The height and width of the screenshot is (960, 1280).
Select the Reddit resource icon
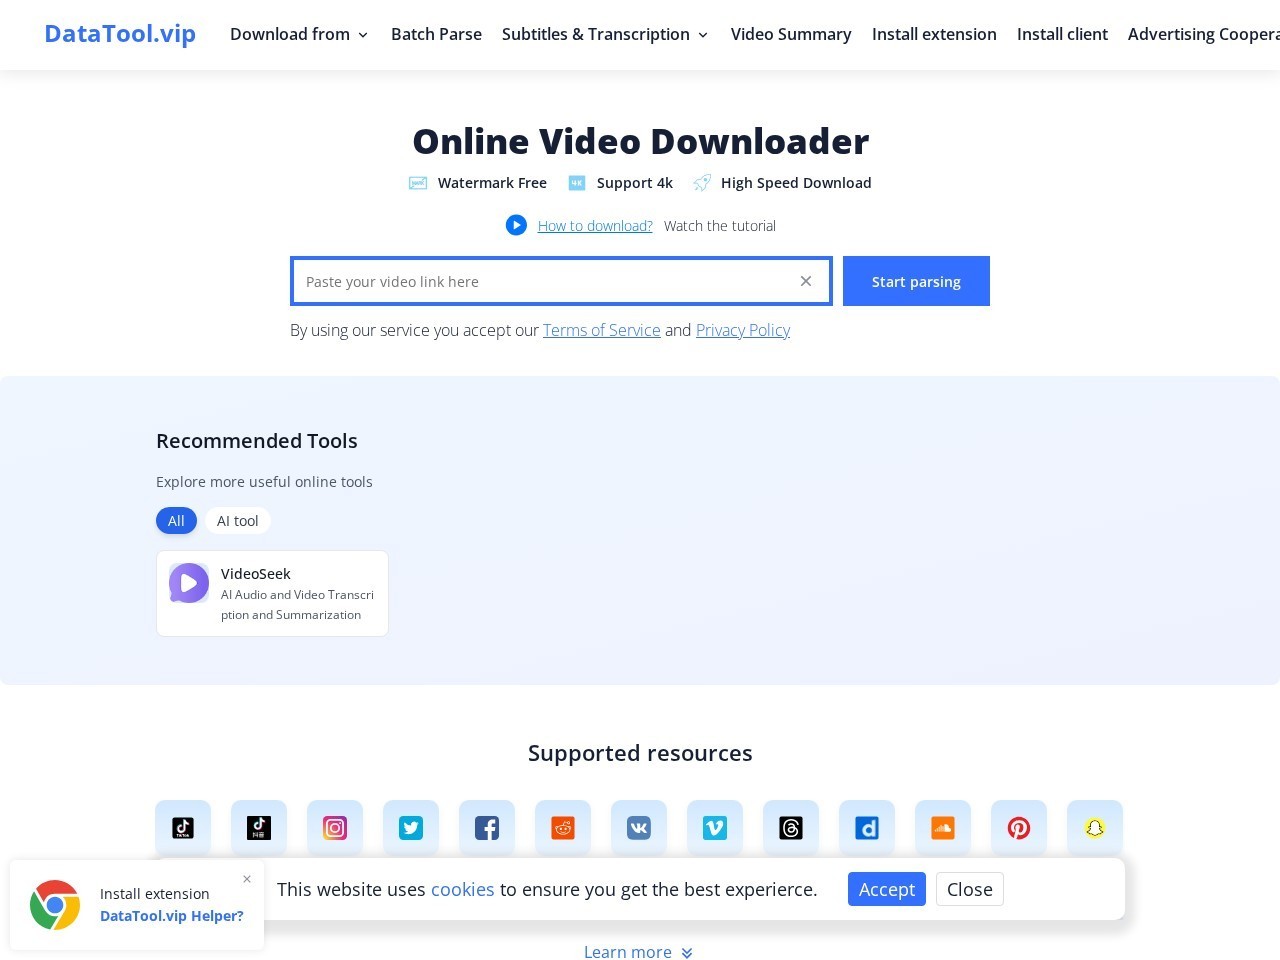[563, 828]
